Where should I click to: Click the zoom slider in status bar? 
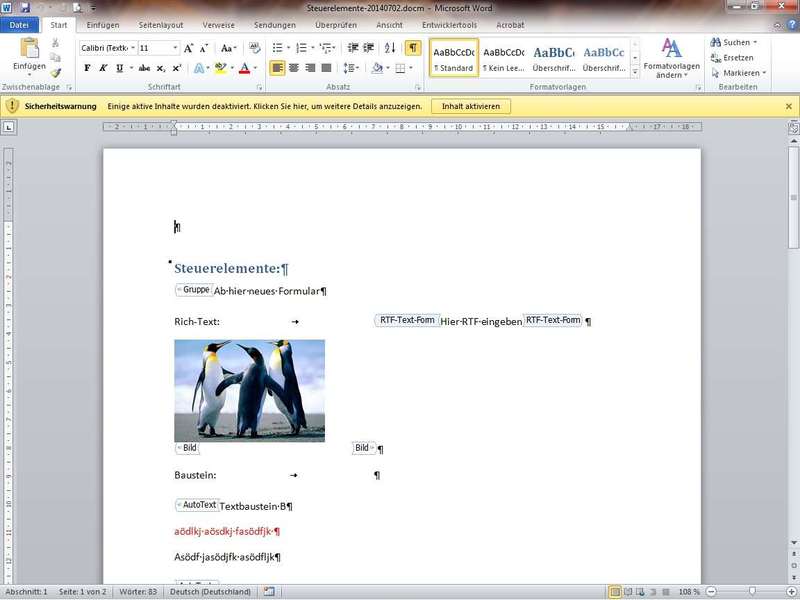751,592
